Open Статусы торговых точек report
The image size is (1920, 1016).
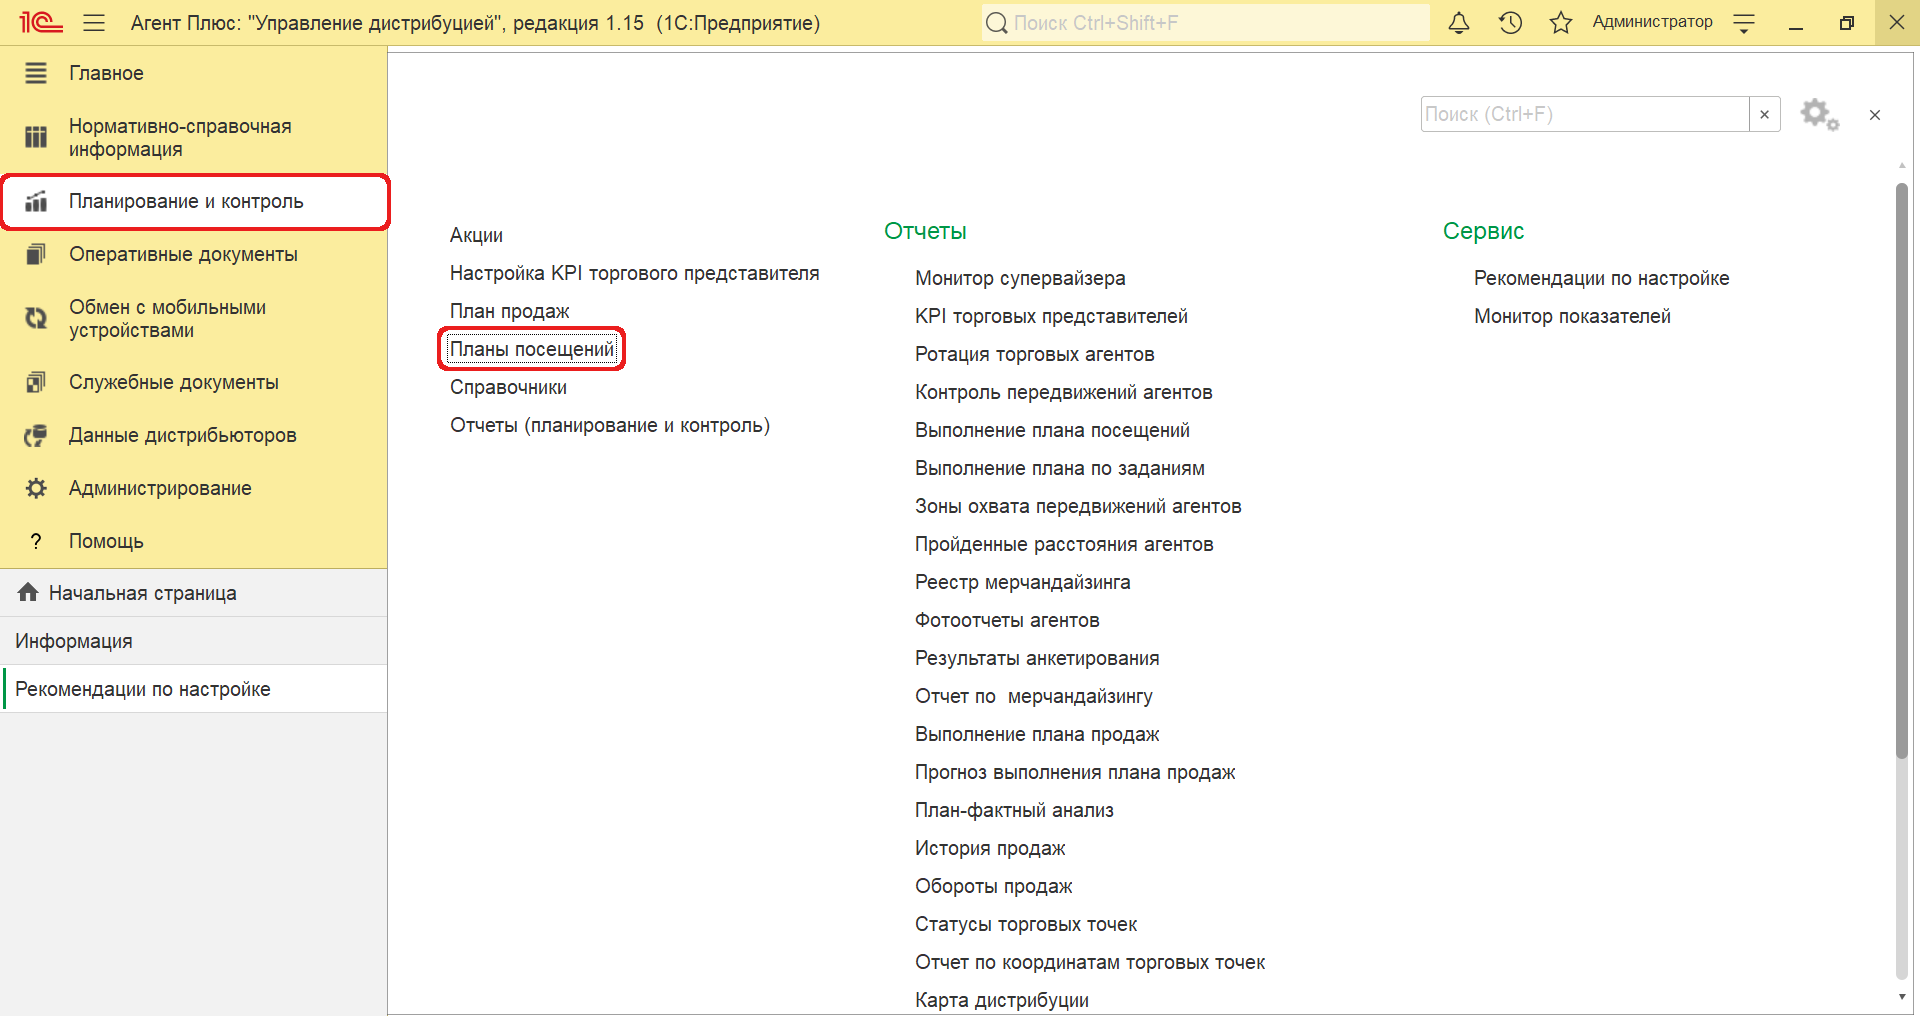pos(1026,924)
